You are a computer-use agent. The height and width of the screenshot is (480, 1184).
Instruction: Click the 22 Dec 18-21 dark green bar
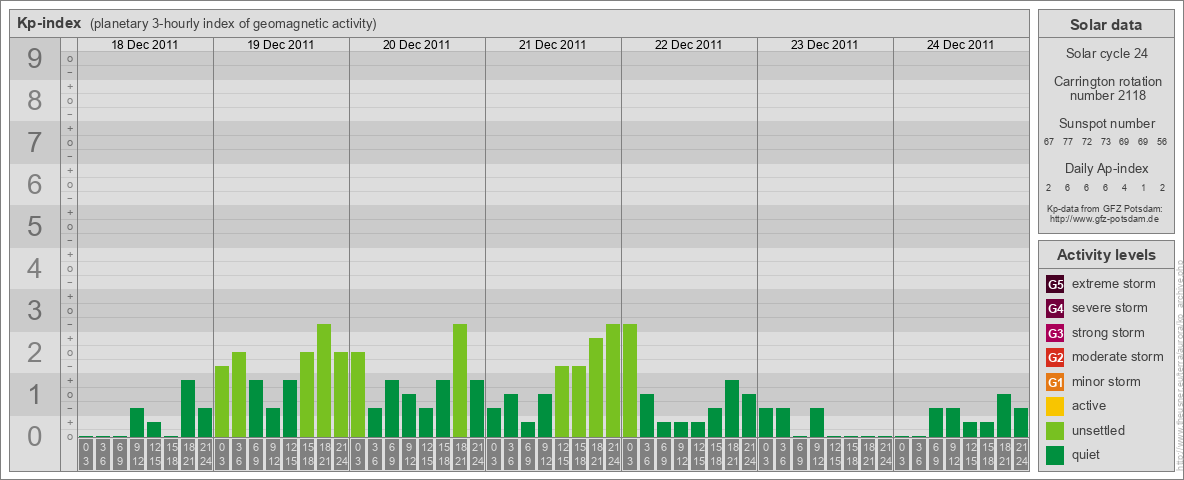[732, 408]
